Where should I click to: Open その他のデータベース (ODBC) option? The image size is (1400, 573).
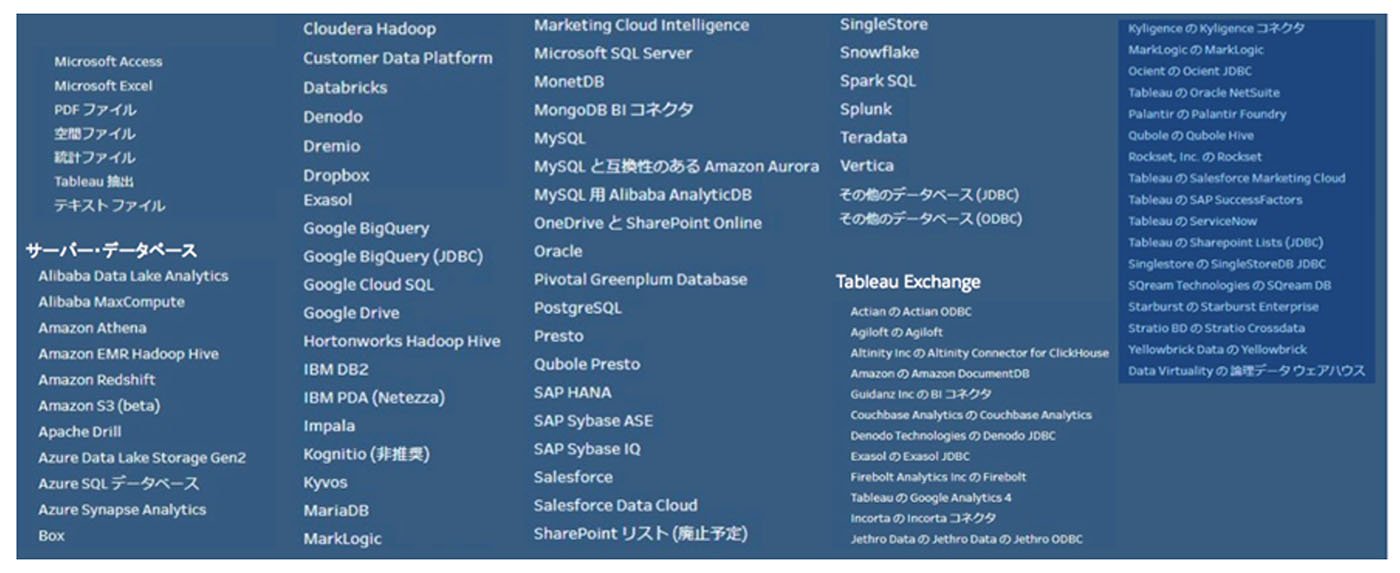930,219
